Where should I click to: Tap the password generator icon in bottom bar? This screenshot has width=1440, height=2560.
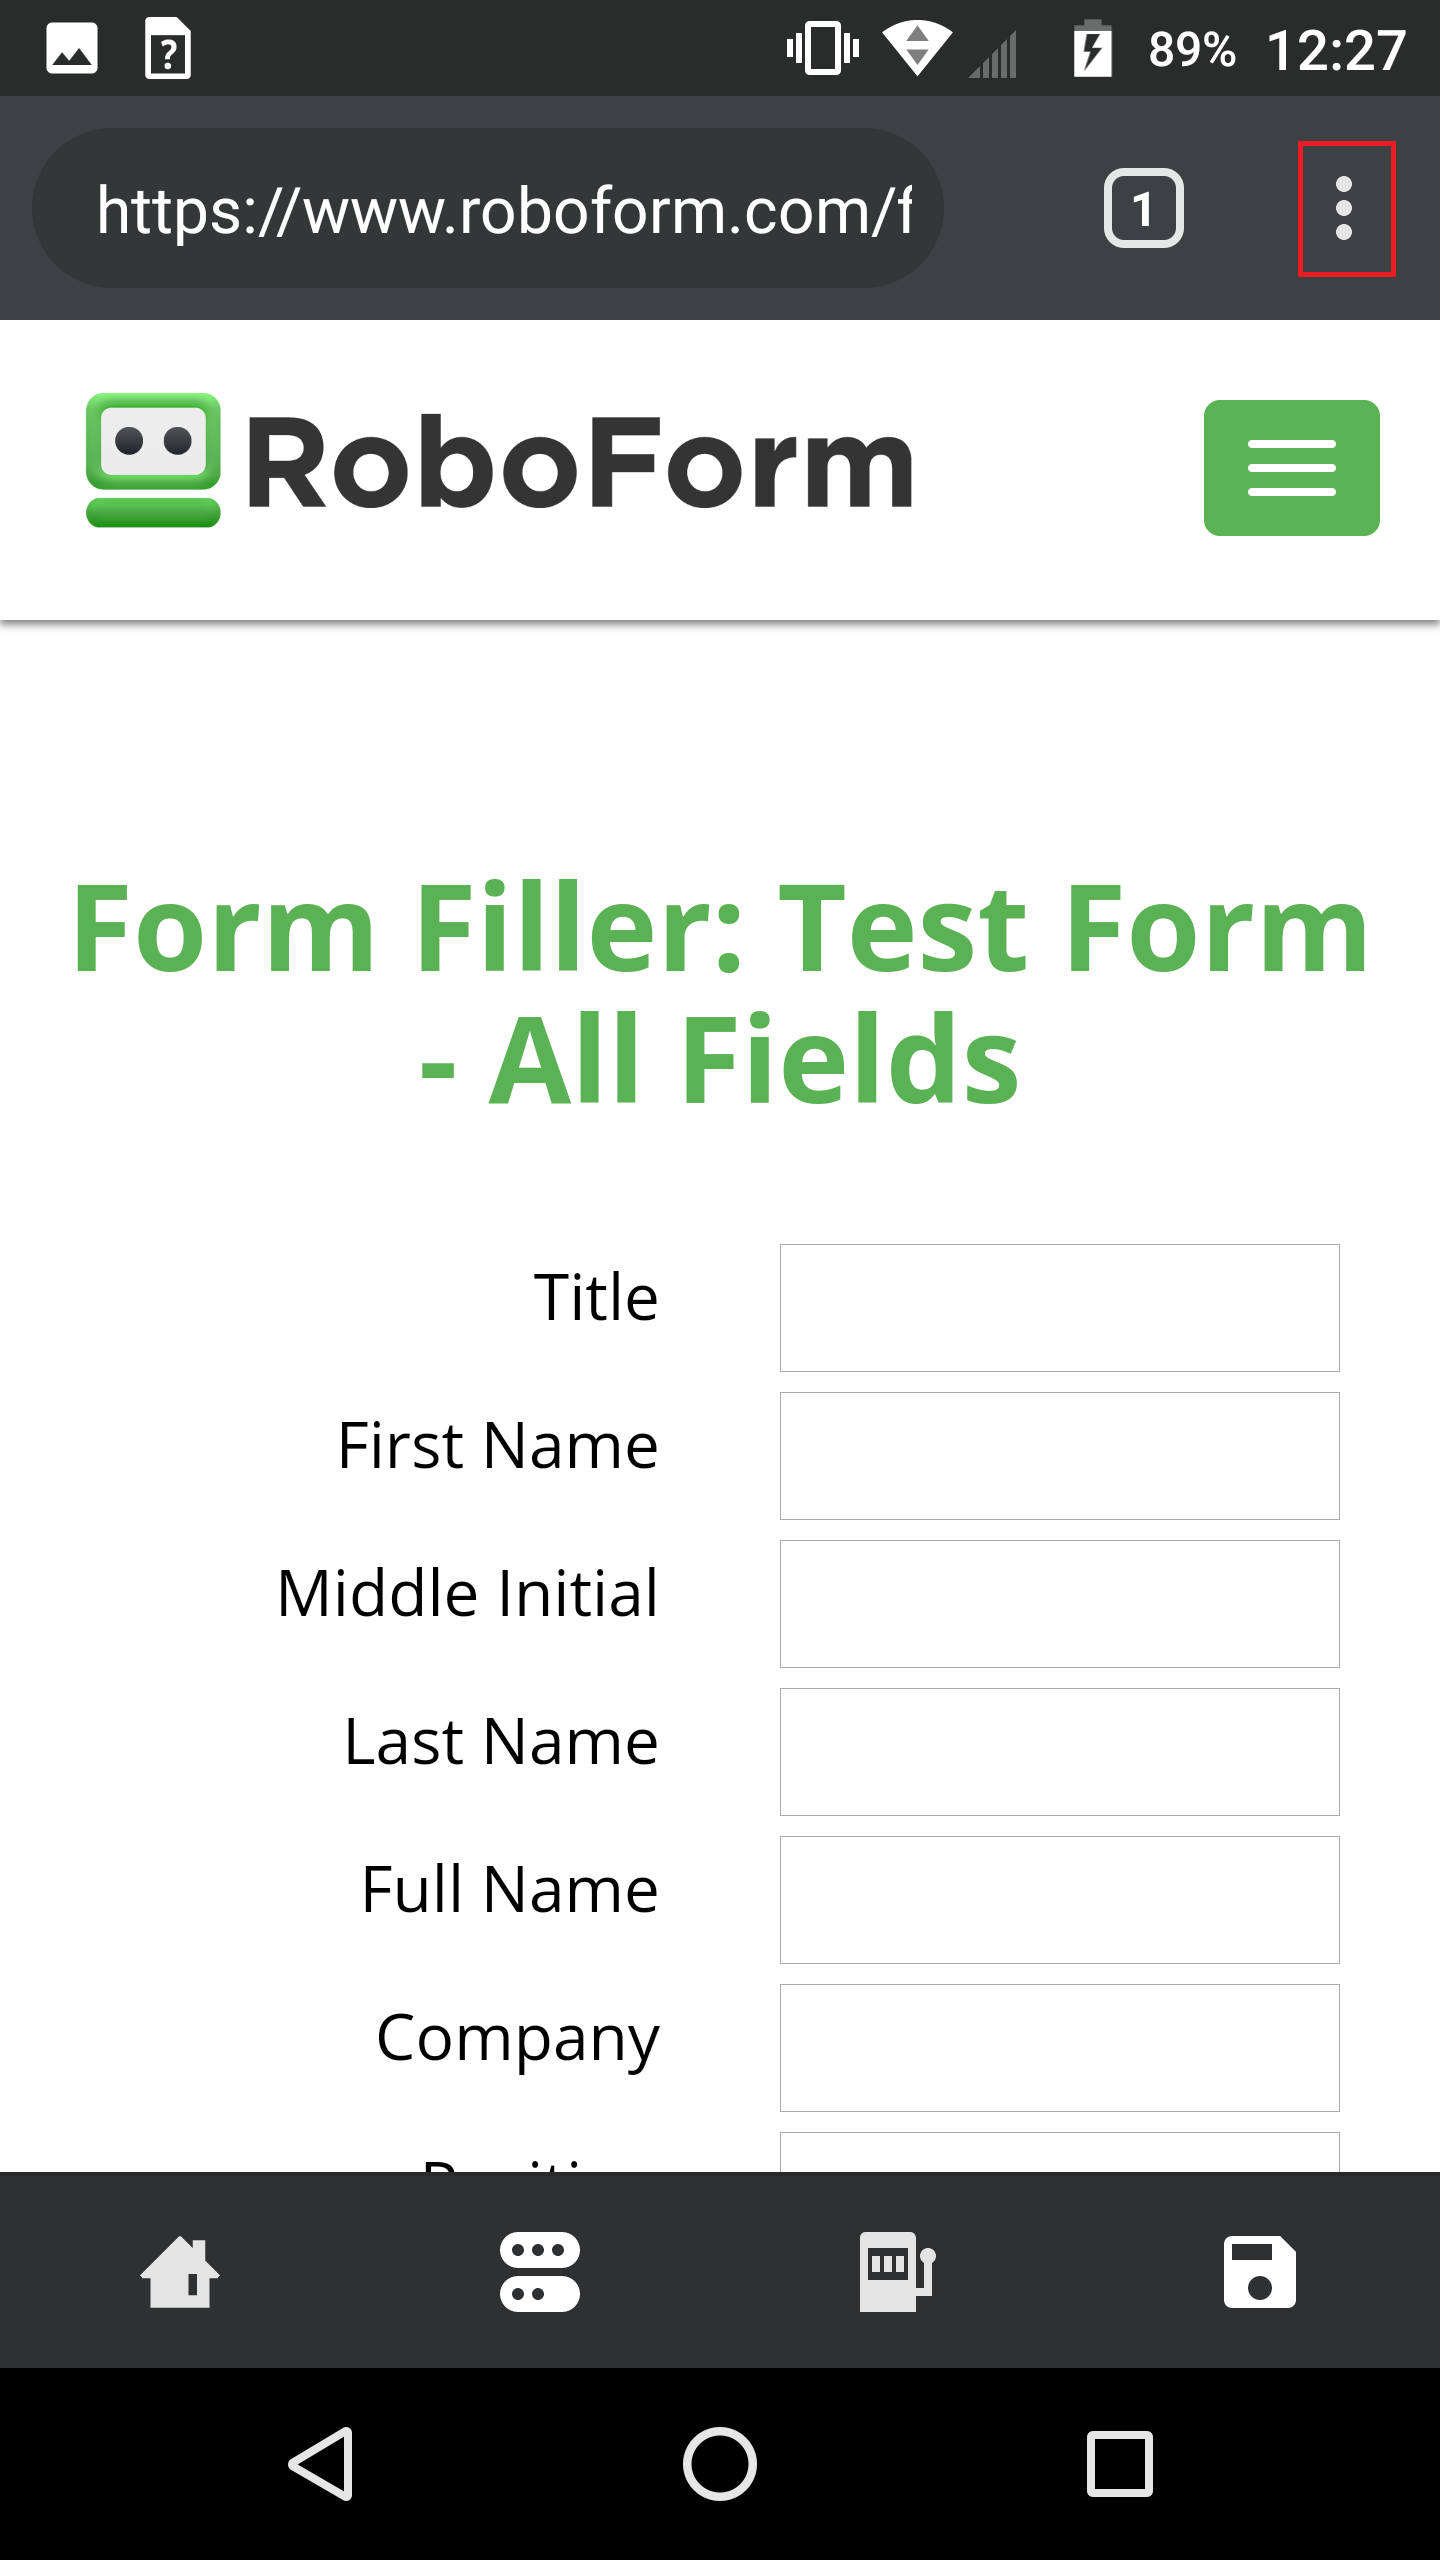pos(898,2271)
